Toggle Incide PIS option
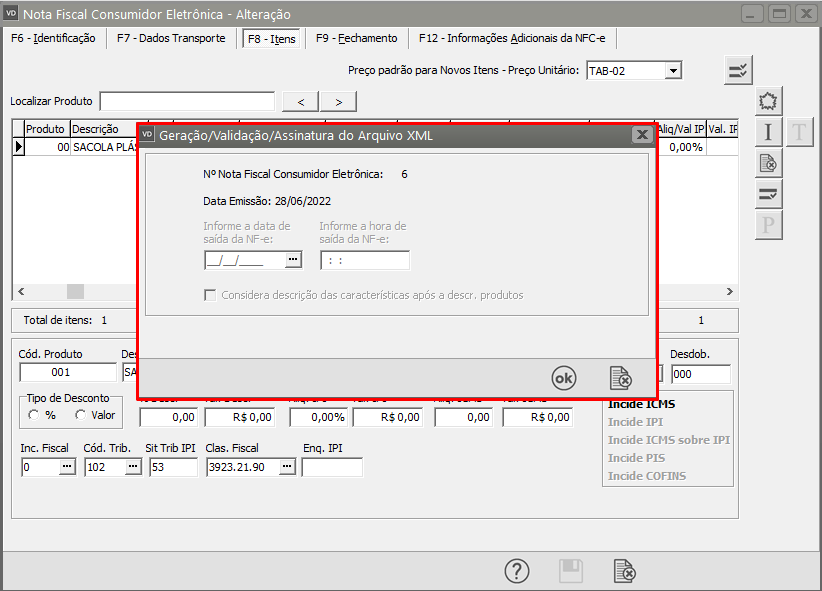This screenshot has width=822, height=591. pyautogui.click(x=636, y=458)
